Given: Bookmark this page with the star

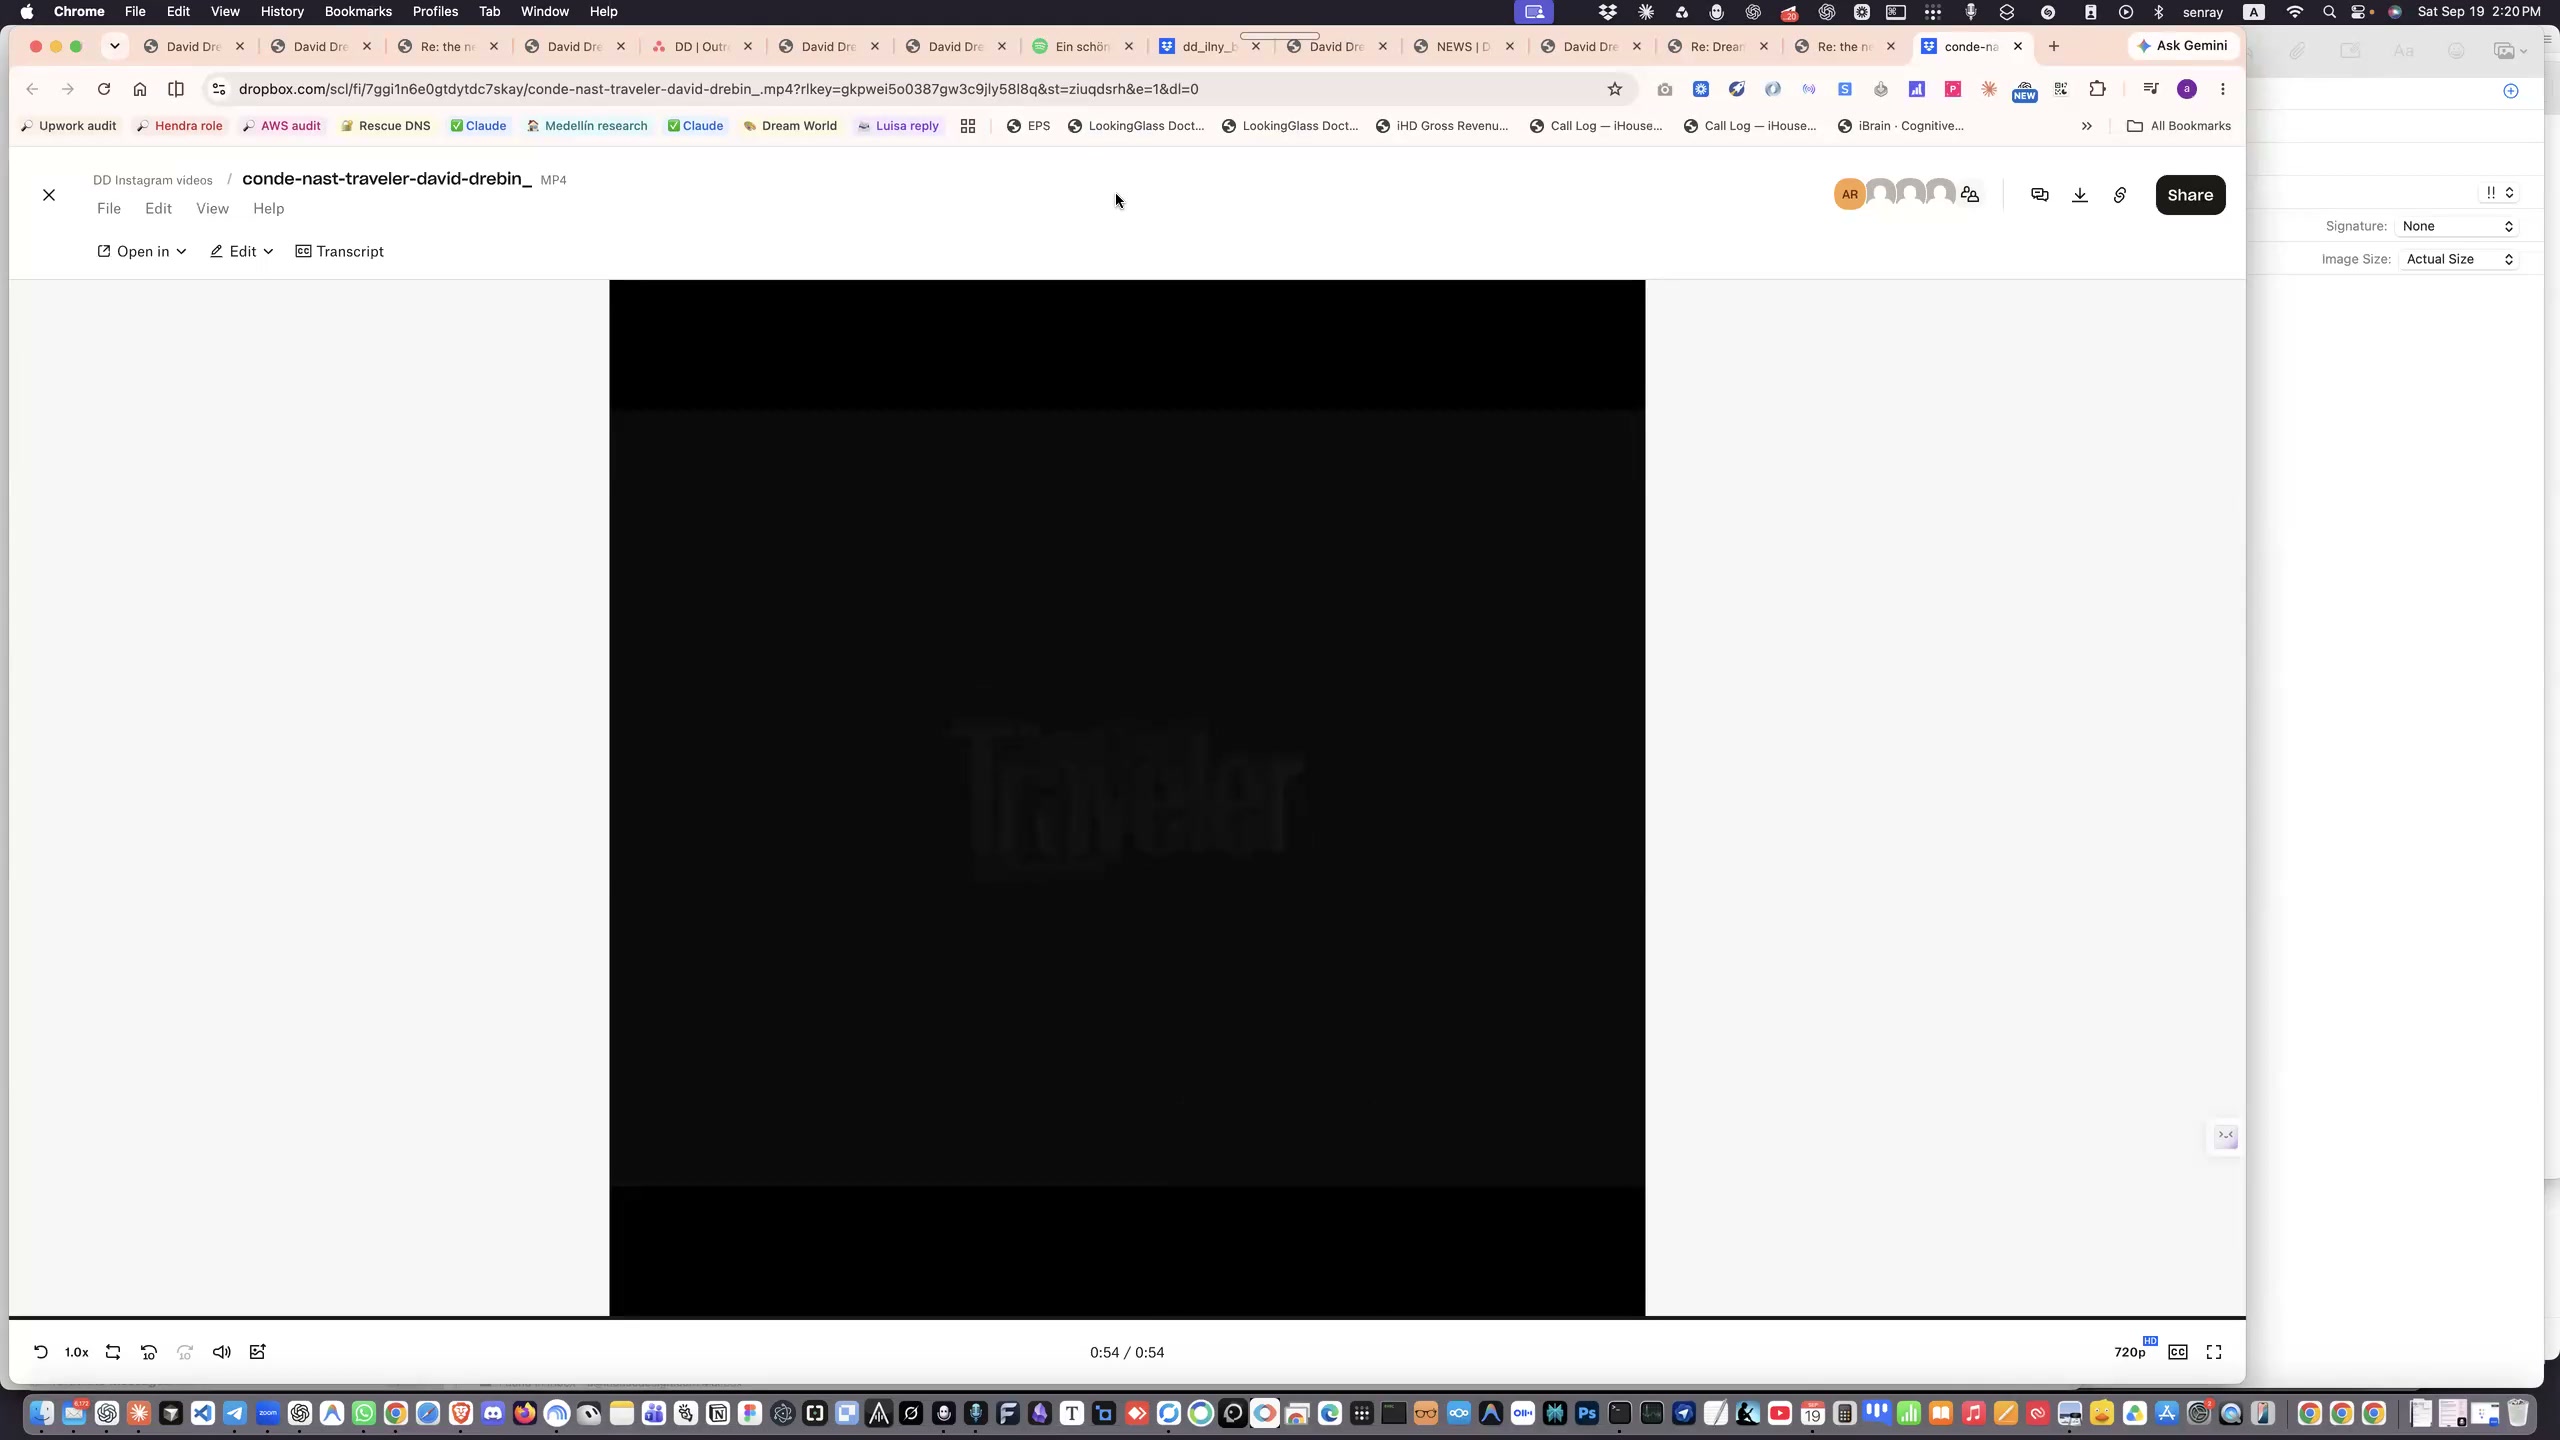Looking at the screenshot, I should click(1615, 89).
